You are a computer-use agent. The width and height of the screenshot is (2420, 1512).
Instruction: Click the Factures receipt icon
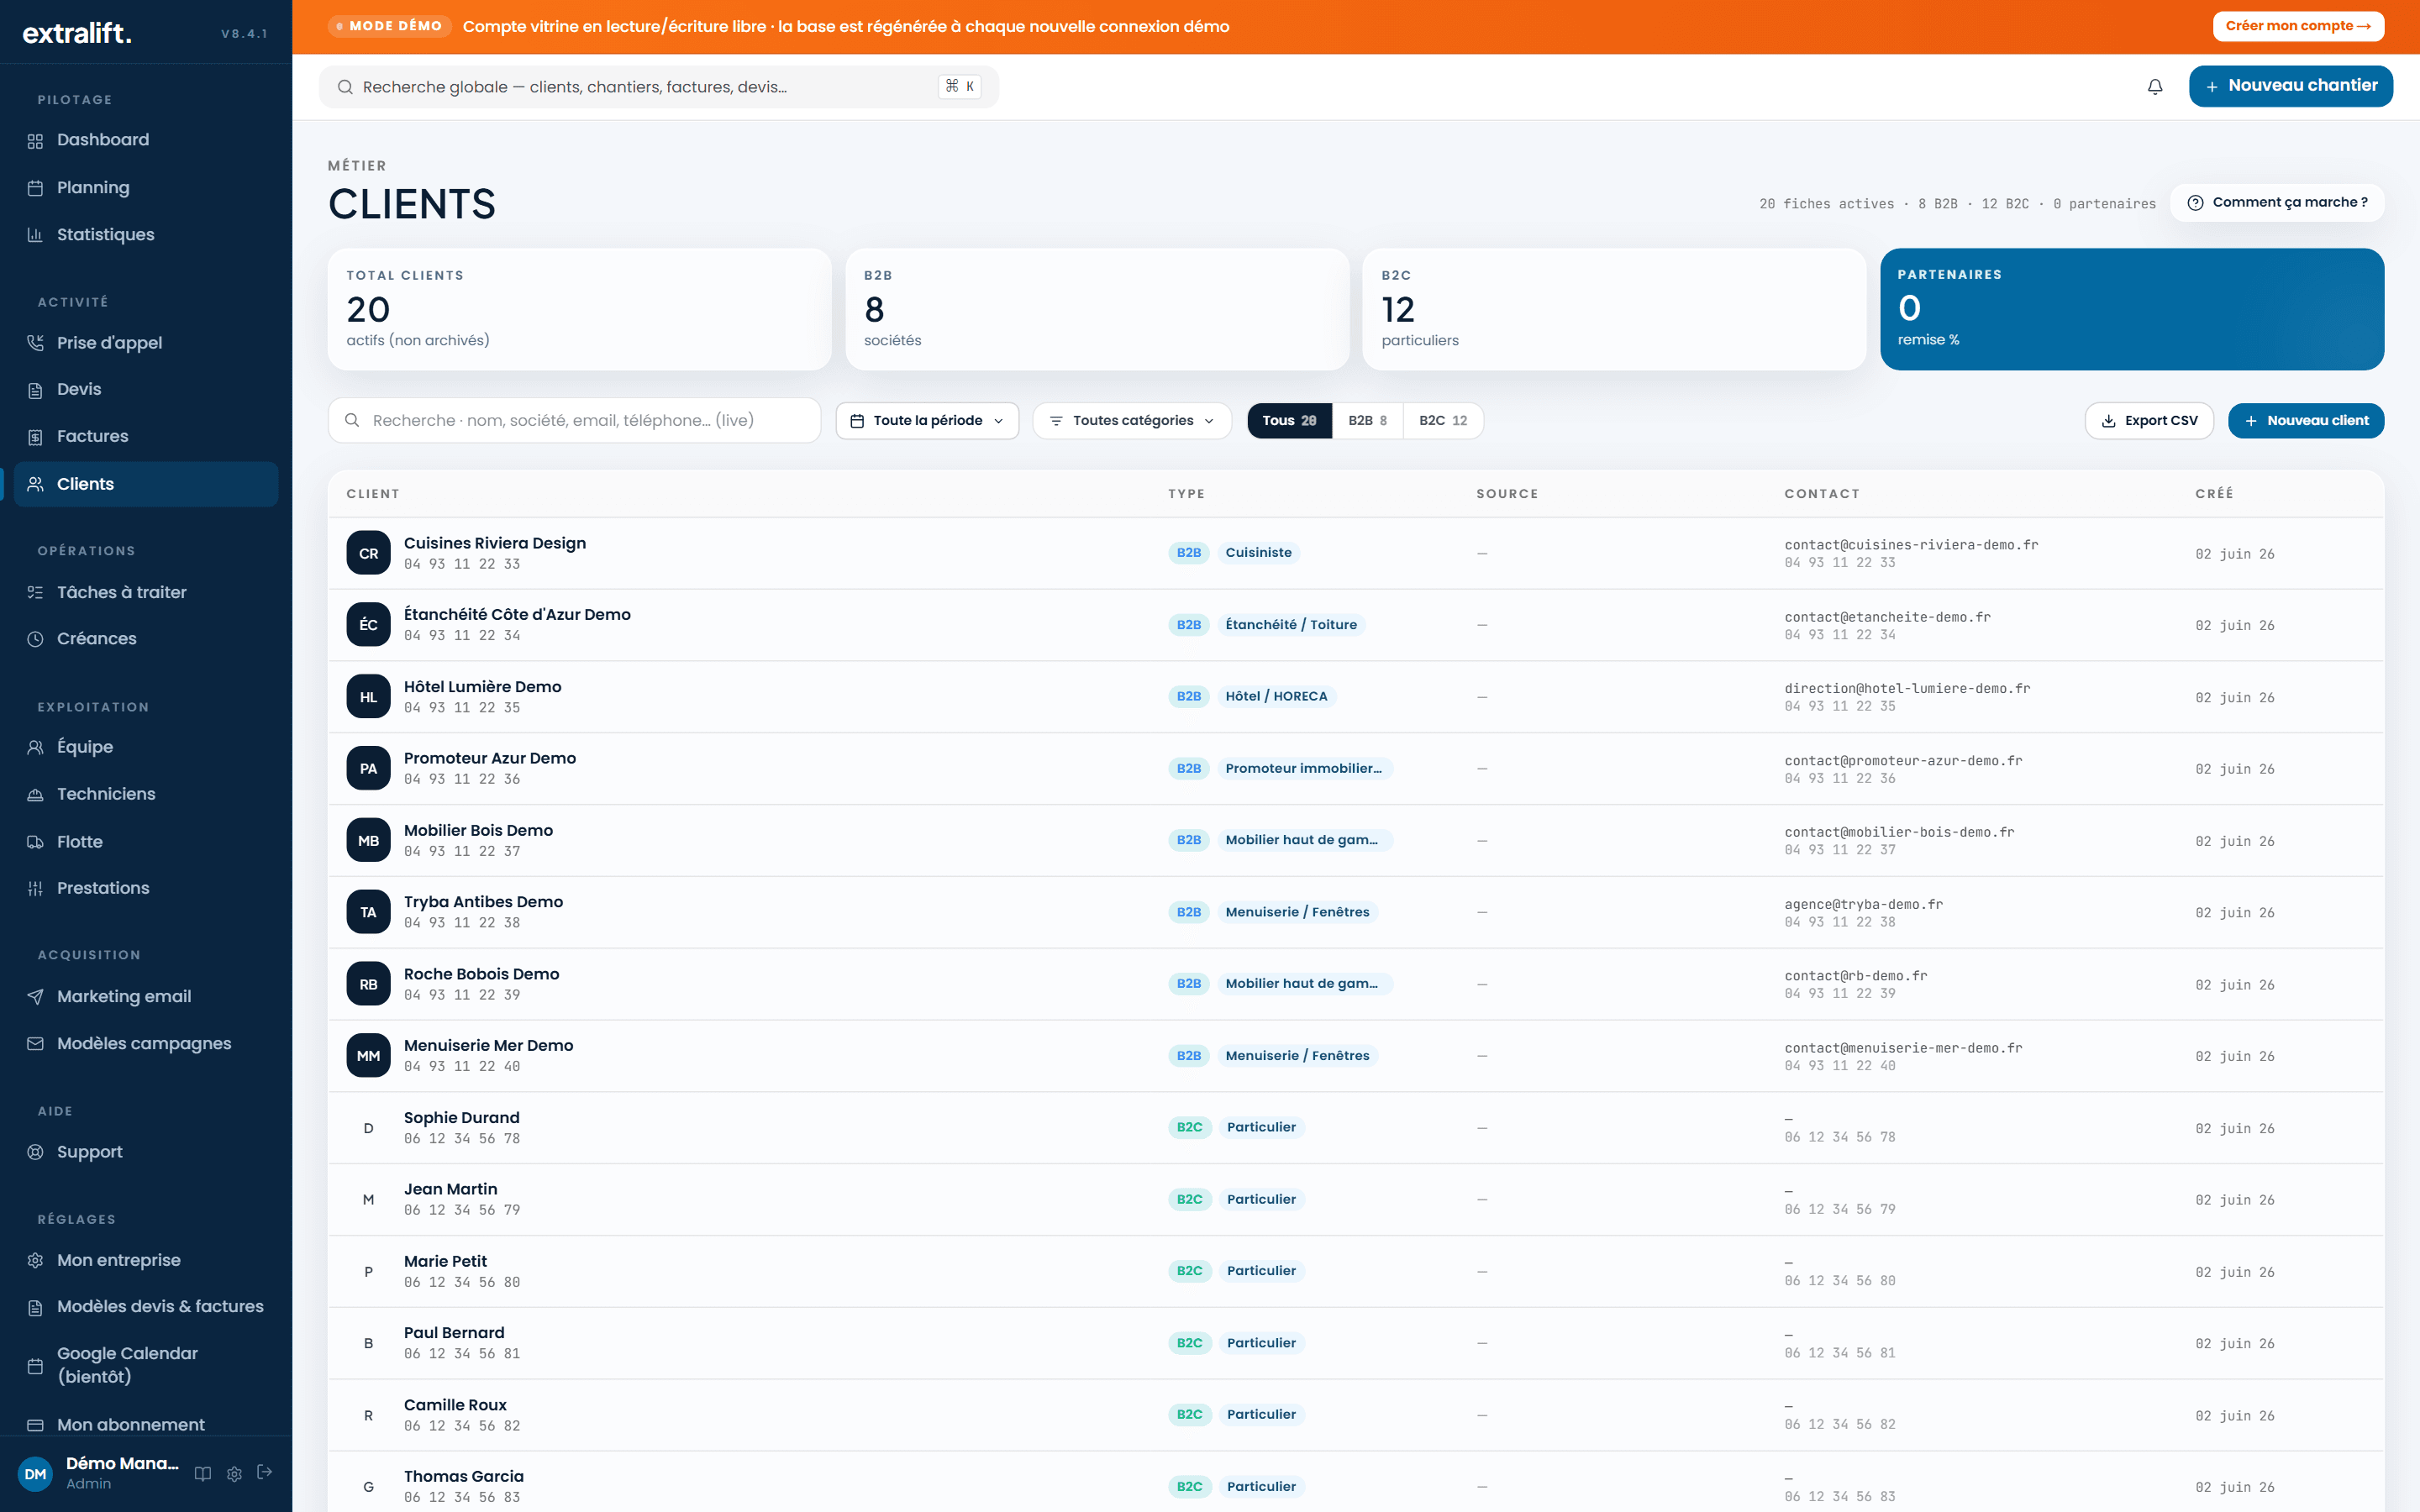[x=35, y=437]
